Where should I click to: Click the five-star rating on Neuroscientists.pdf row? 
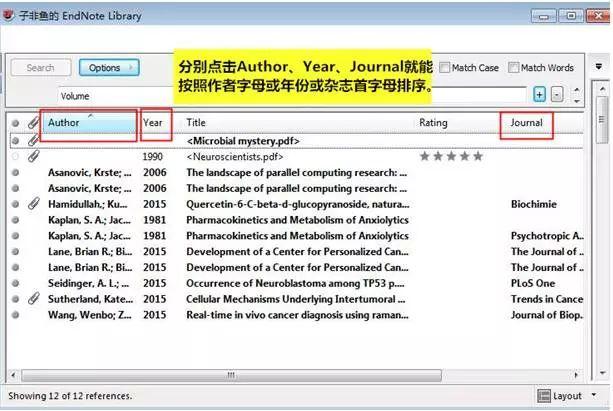pyautogui.click(x=451, y=156)
